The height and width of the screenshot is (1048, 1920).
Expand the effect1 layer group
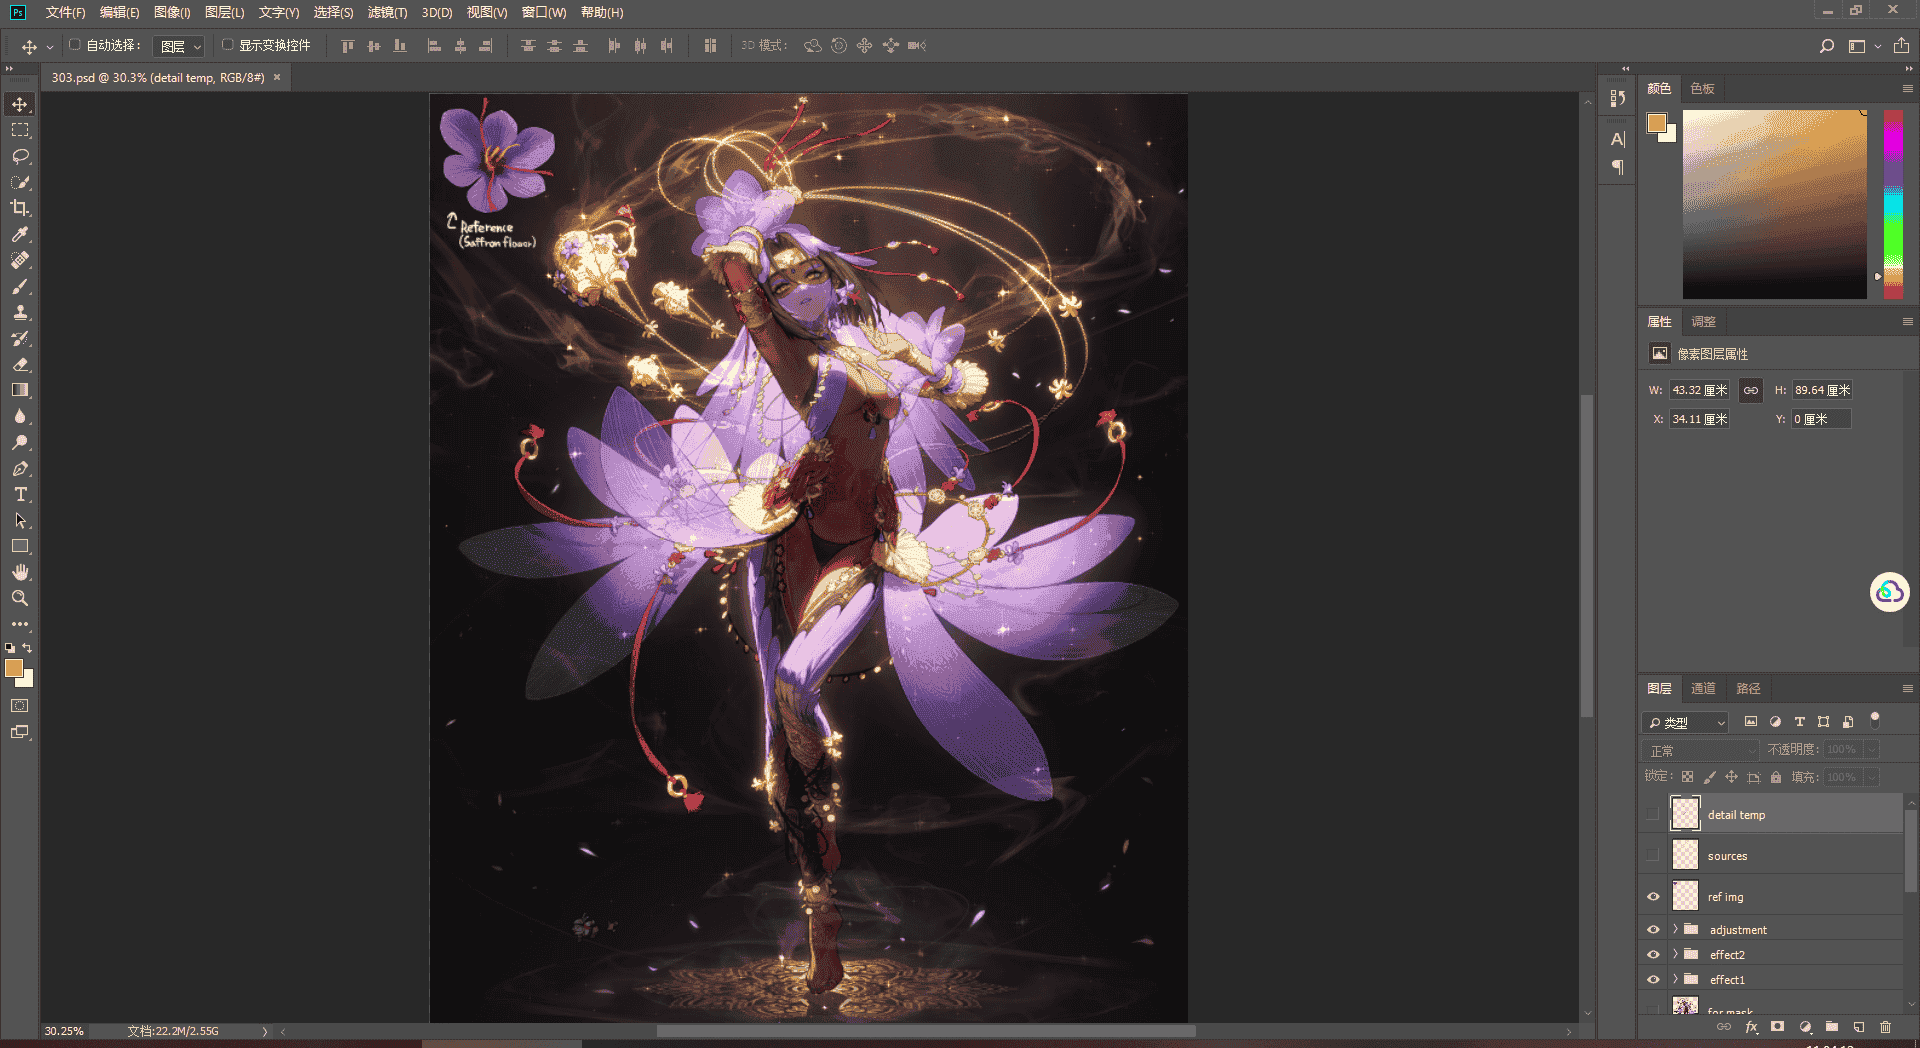(x=1675, y=980)
